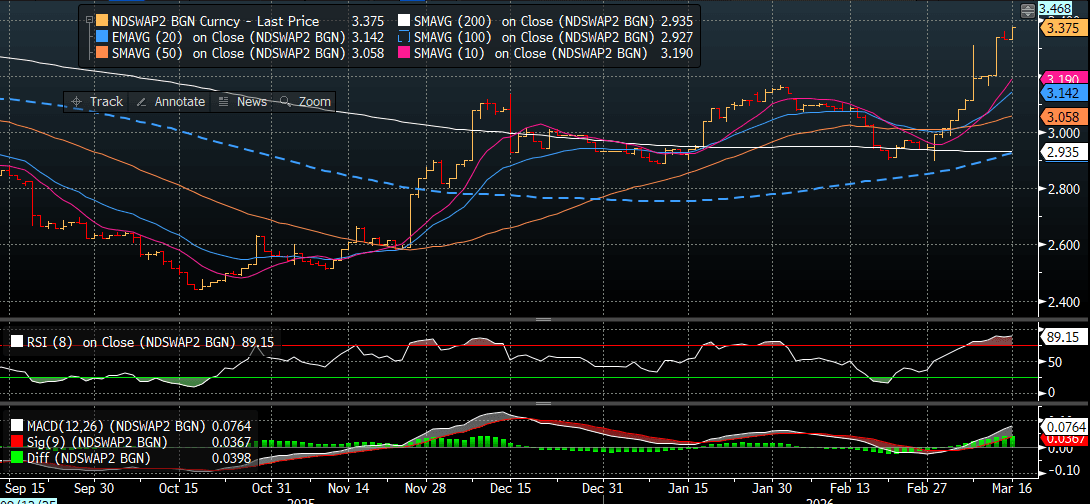Image resolution: width=1090 pixels, height=504 pixels.
Task: Click the Mar 16 date axis label
Action: (x=1013, y=490)
